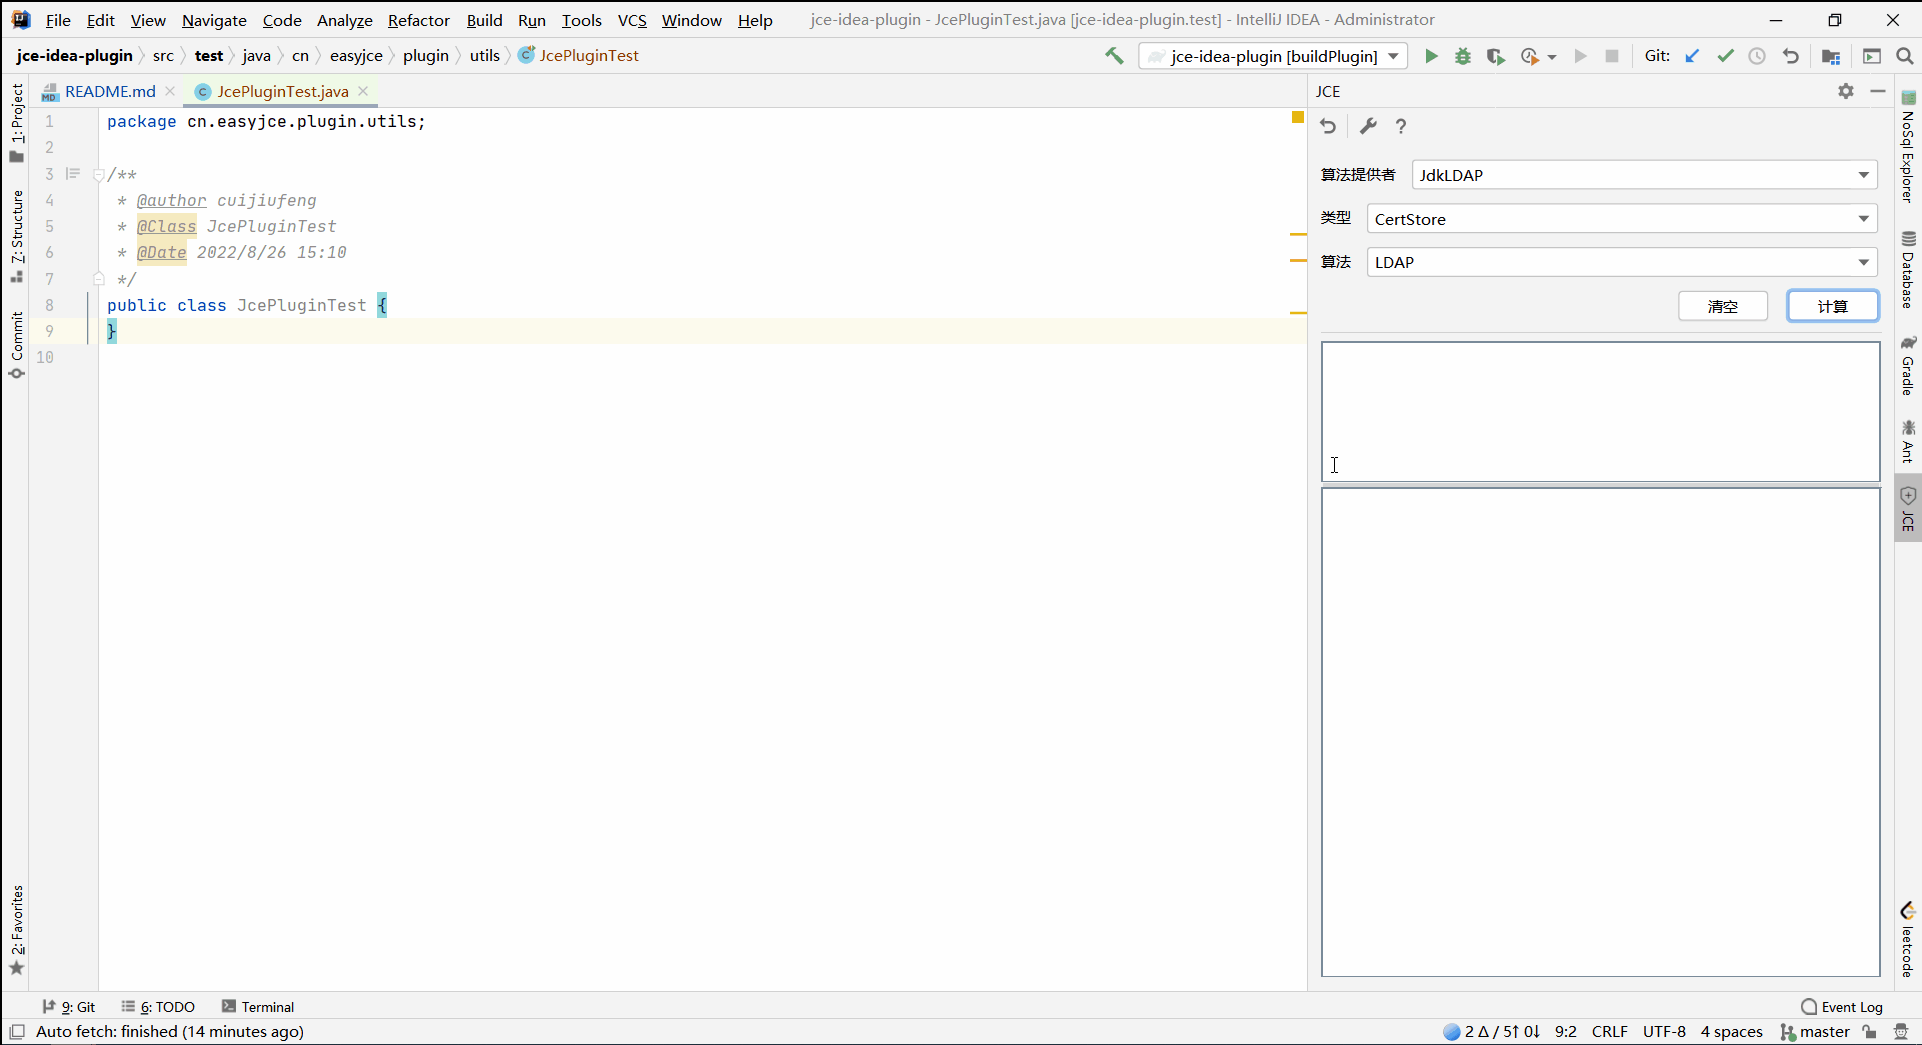Viewport: 1922px width, 1045px height.
Task: Switch to the README.md tab
Action: click(x=110, y=91)
